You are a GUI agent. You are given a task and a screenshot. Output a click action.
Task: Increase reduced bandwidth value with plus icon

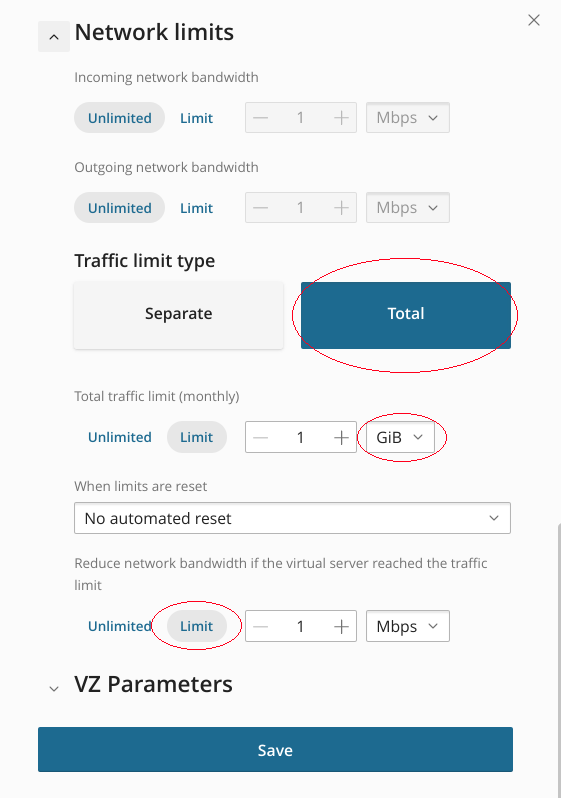tap(341, 626)
